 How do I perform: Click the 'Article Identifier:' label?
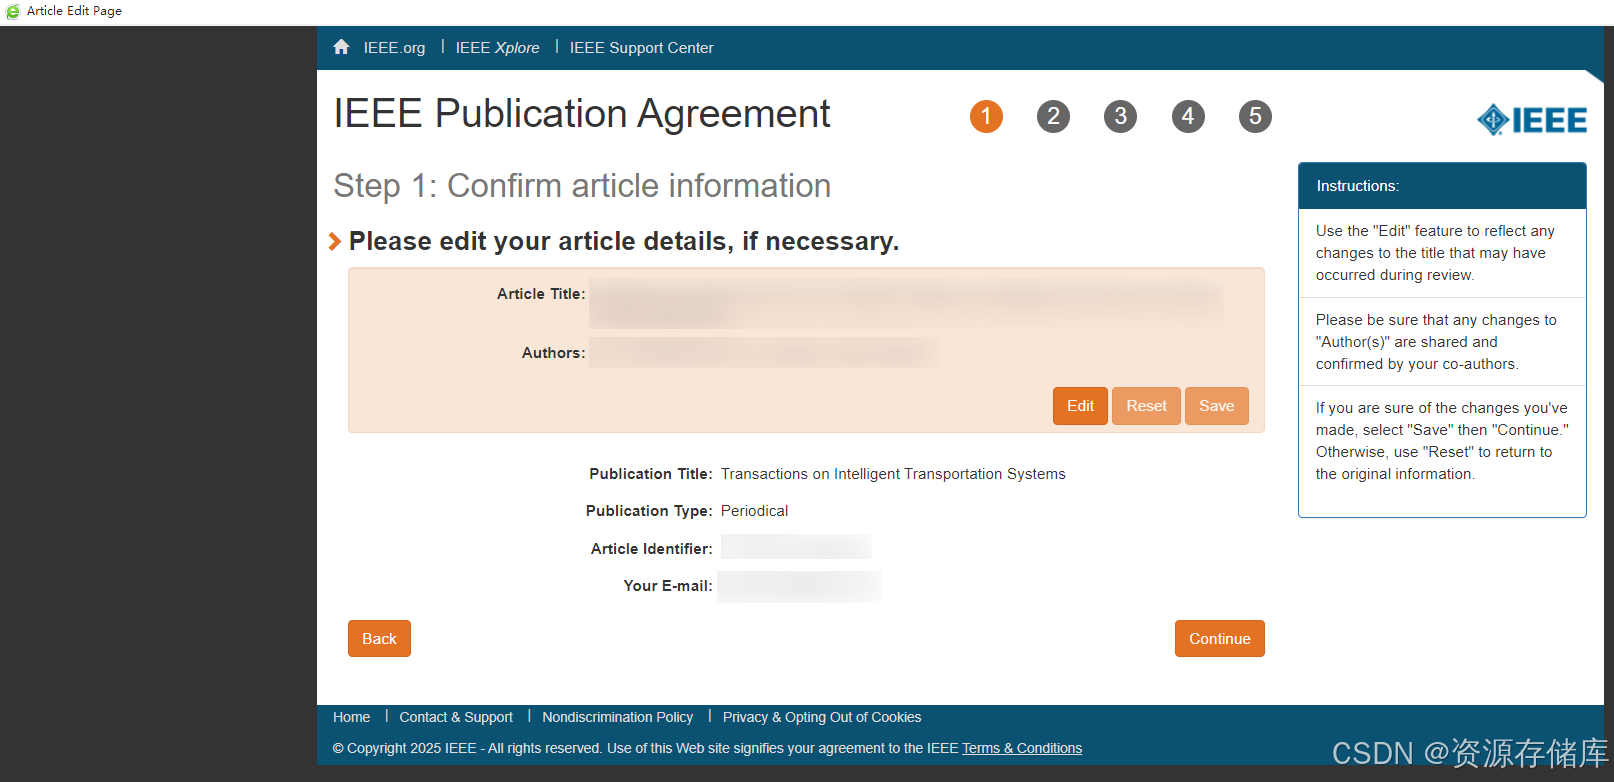pos(651,549)
